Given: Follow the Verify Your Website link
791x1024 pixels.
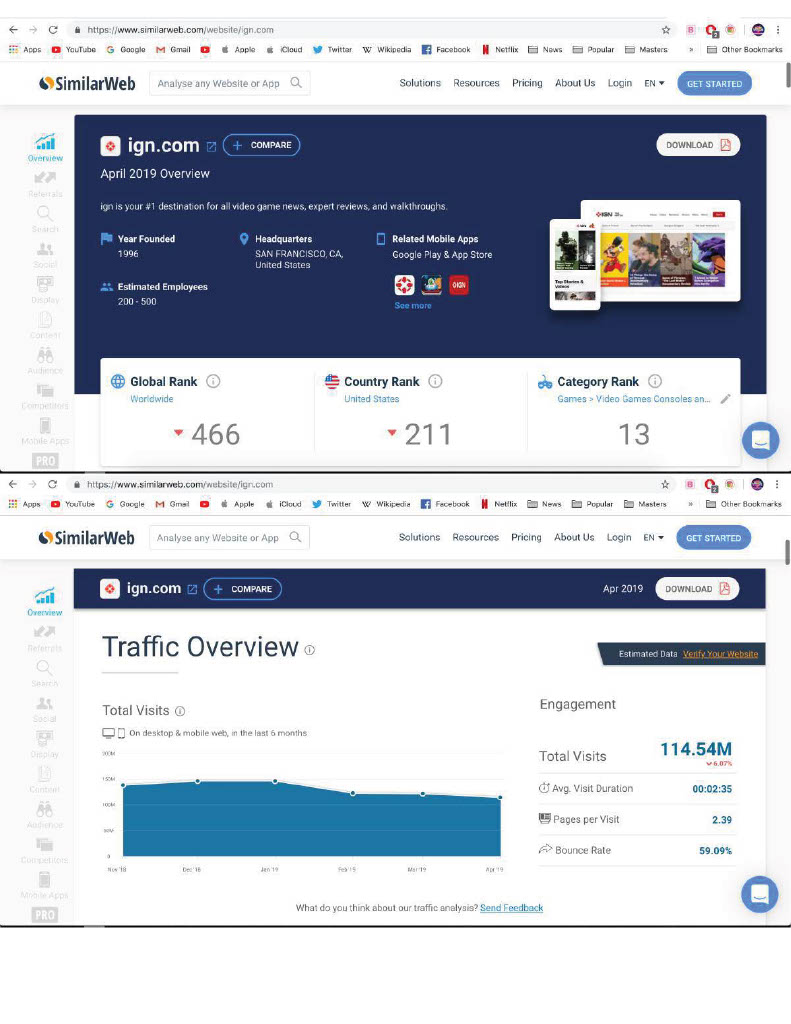Looking at the screenshot, I should (720, 654).
